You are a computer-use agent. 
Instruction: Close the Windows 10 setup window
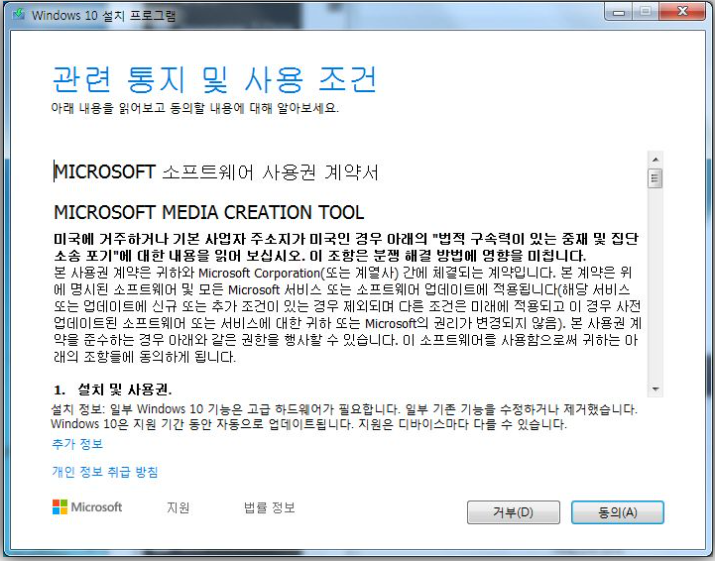tap(682, 11)
